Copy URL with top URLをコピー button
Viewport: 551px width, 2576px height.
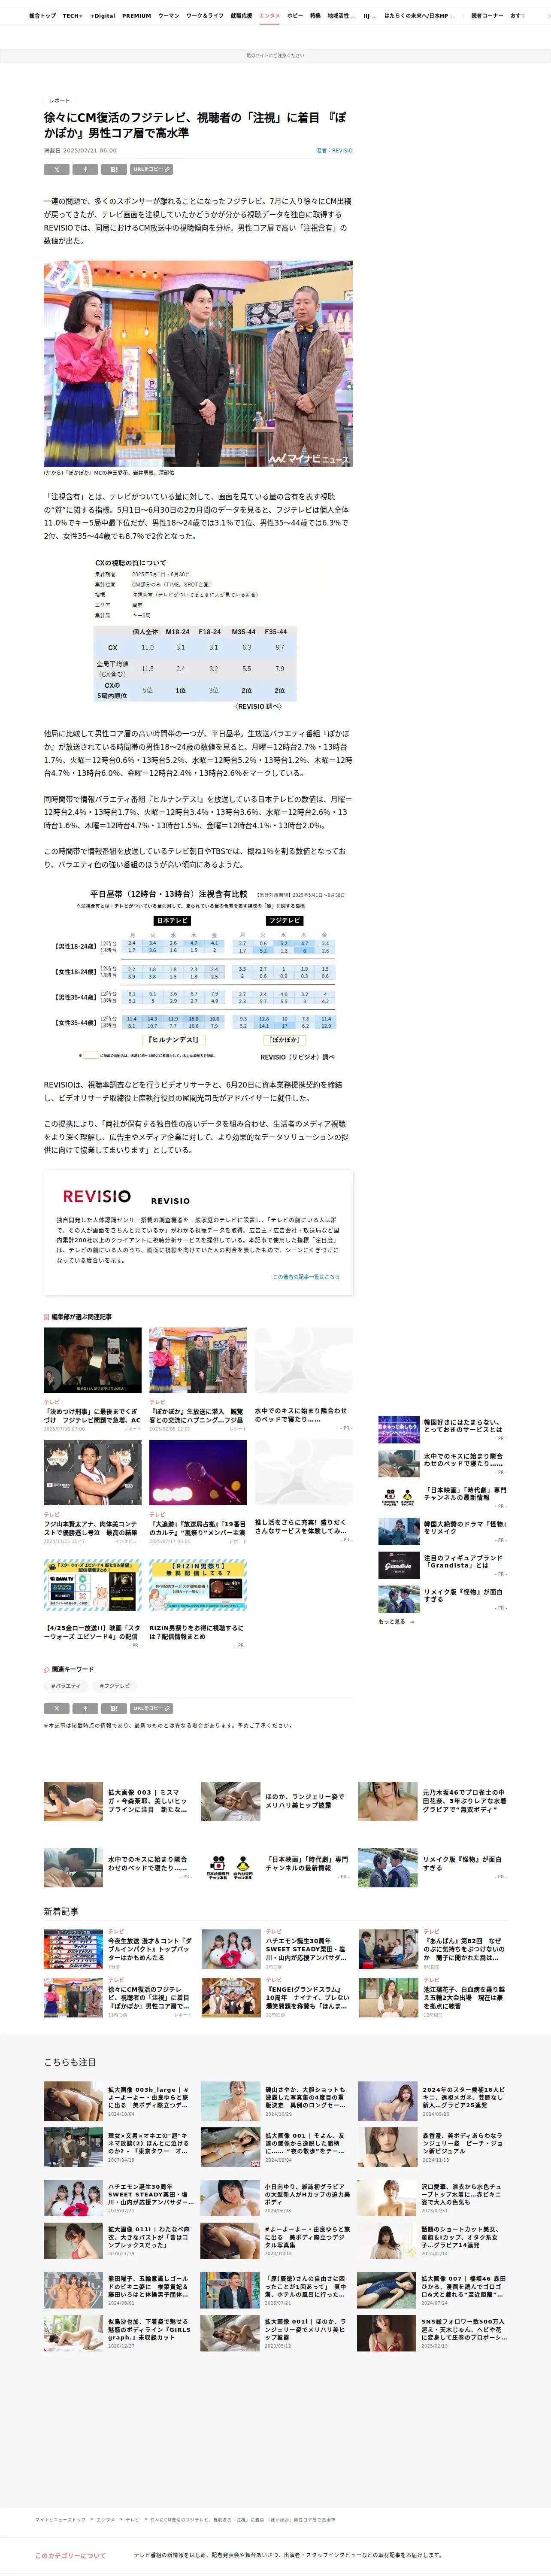click(151, 169)
